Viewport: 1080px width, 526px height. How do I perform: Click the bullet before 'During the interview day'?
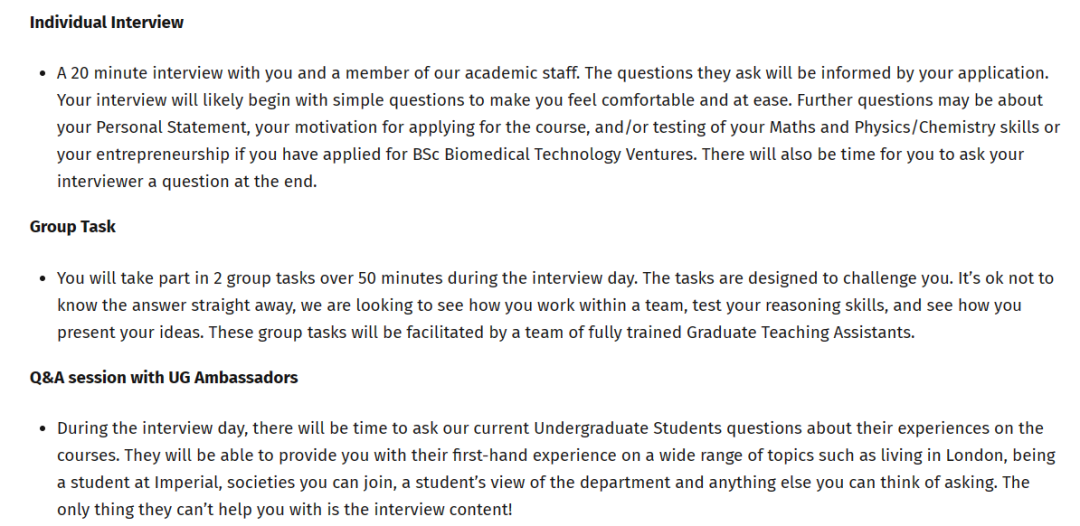tap(43, 429)
